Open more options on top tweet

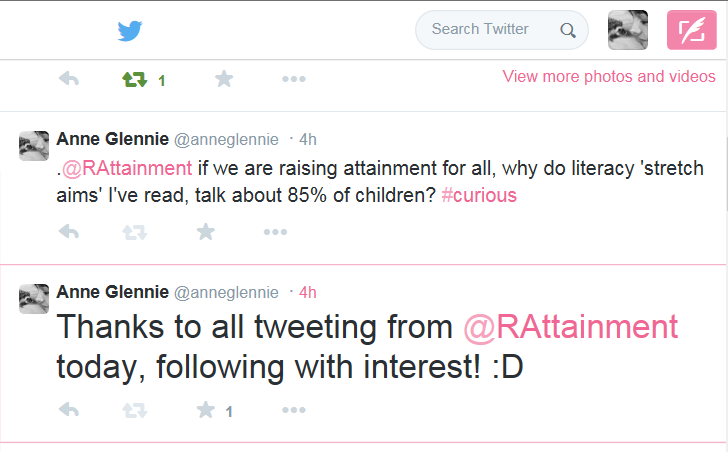(x=293, y=79)
